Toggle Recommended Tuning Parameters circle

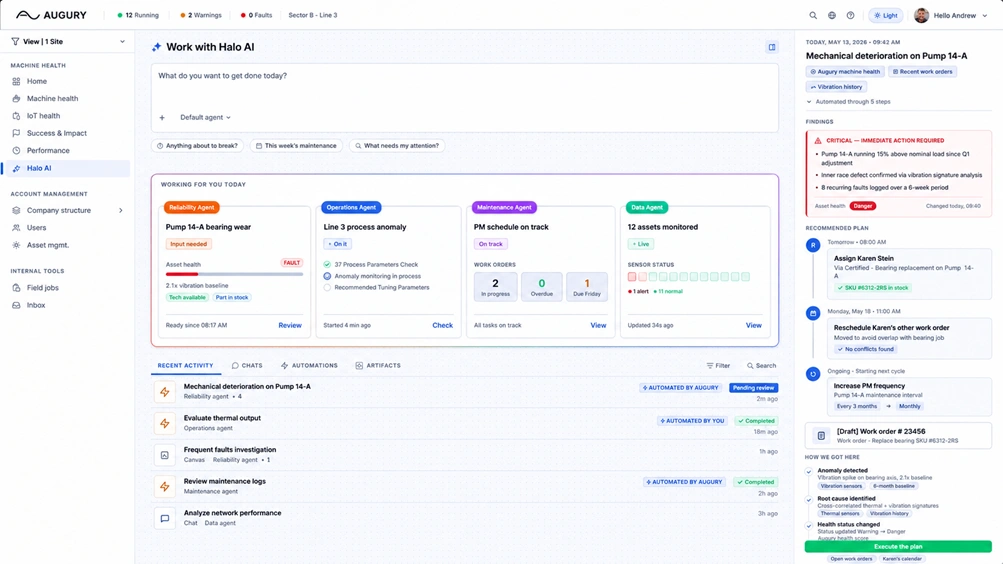click(327, 288)
